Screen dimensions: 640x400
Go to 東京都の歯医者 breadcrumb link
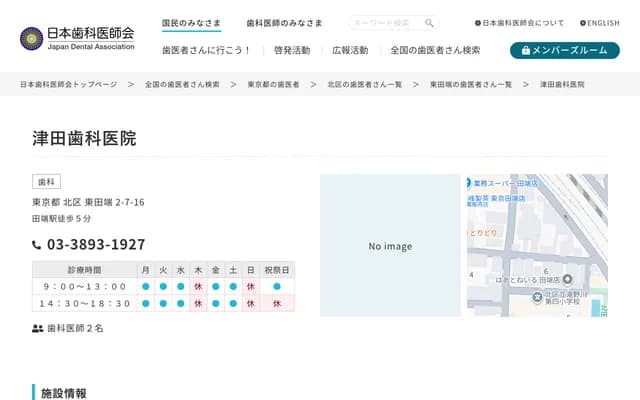[x=273, y=85]
